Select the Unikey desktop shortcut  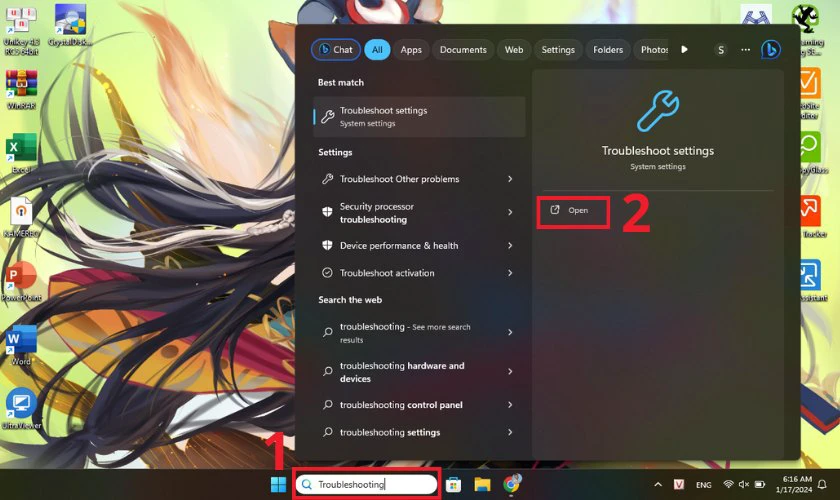click(21, 30)
